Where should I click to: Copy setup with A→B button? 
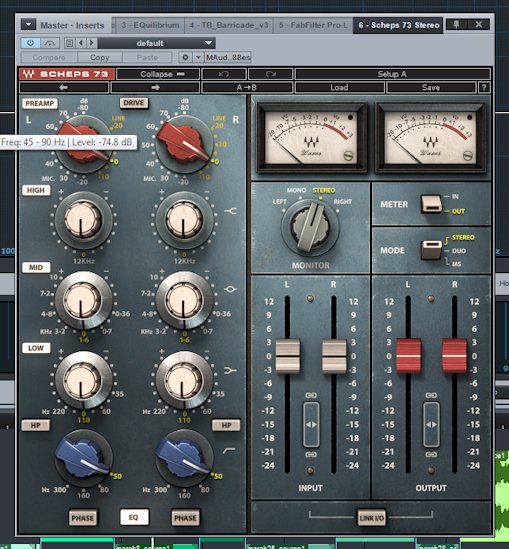click(247, 88)
